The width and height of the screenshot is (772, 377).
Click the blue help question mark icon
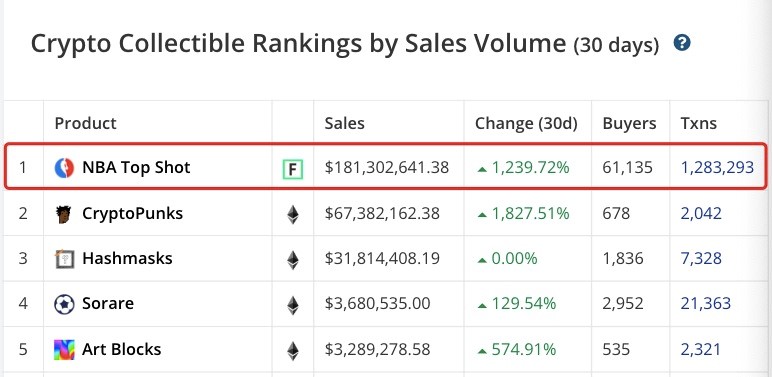[682, 43]
